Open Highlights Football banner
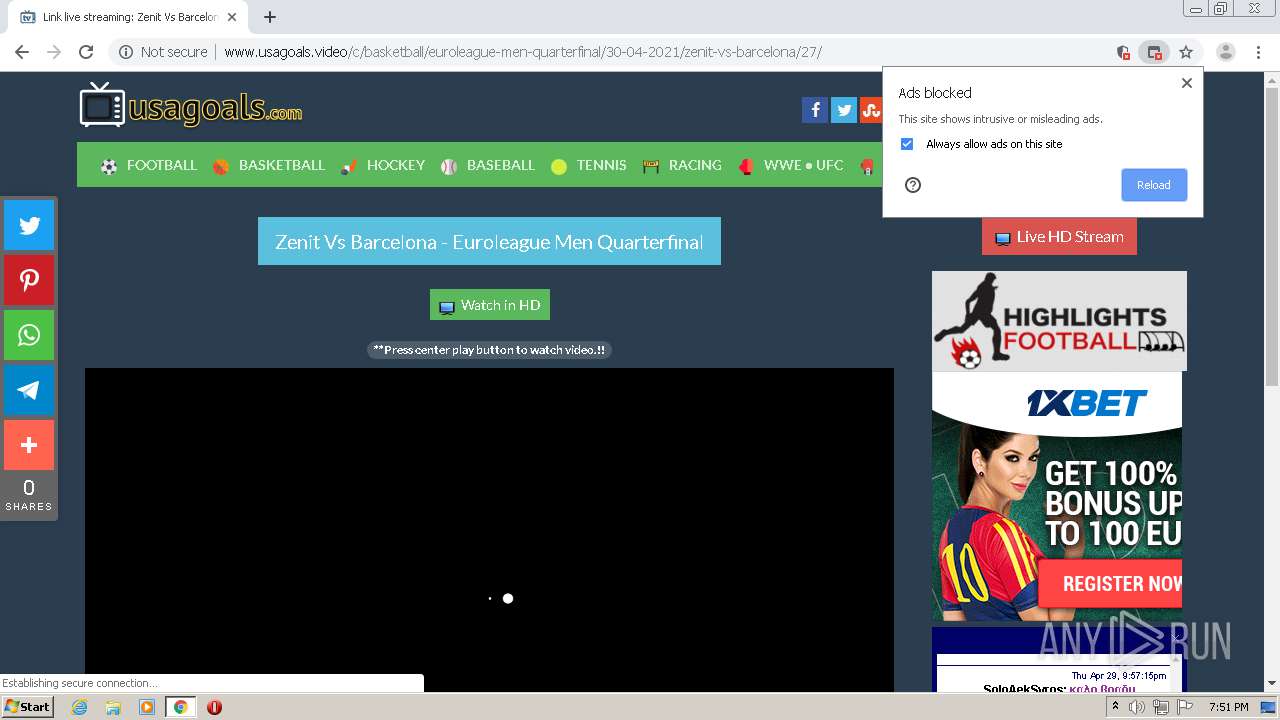This screenshot has height=720, width=1280. pyautogui.click(x=1059, y=321)
